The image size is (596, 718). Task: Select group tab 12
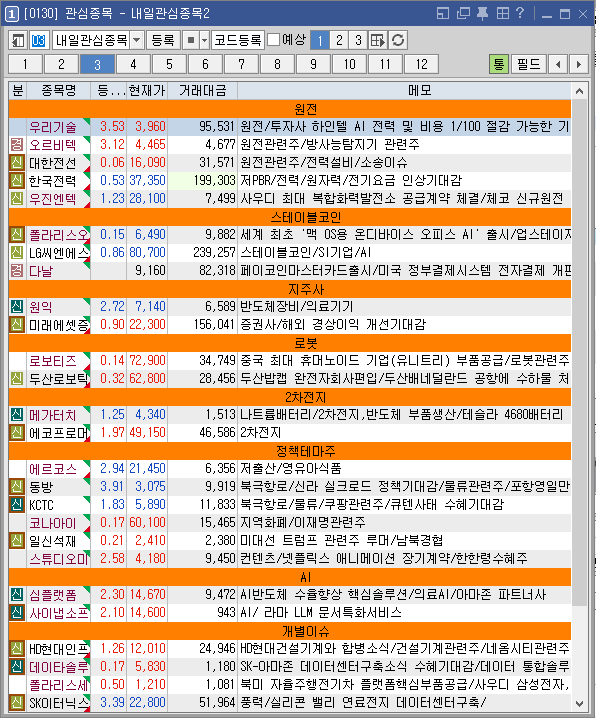422,64
